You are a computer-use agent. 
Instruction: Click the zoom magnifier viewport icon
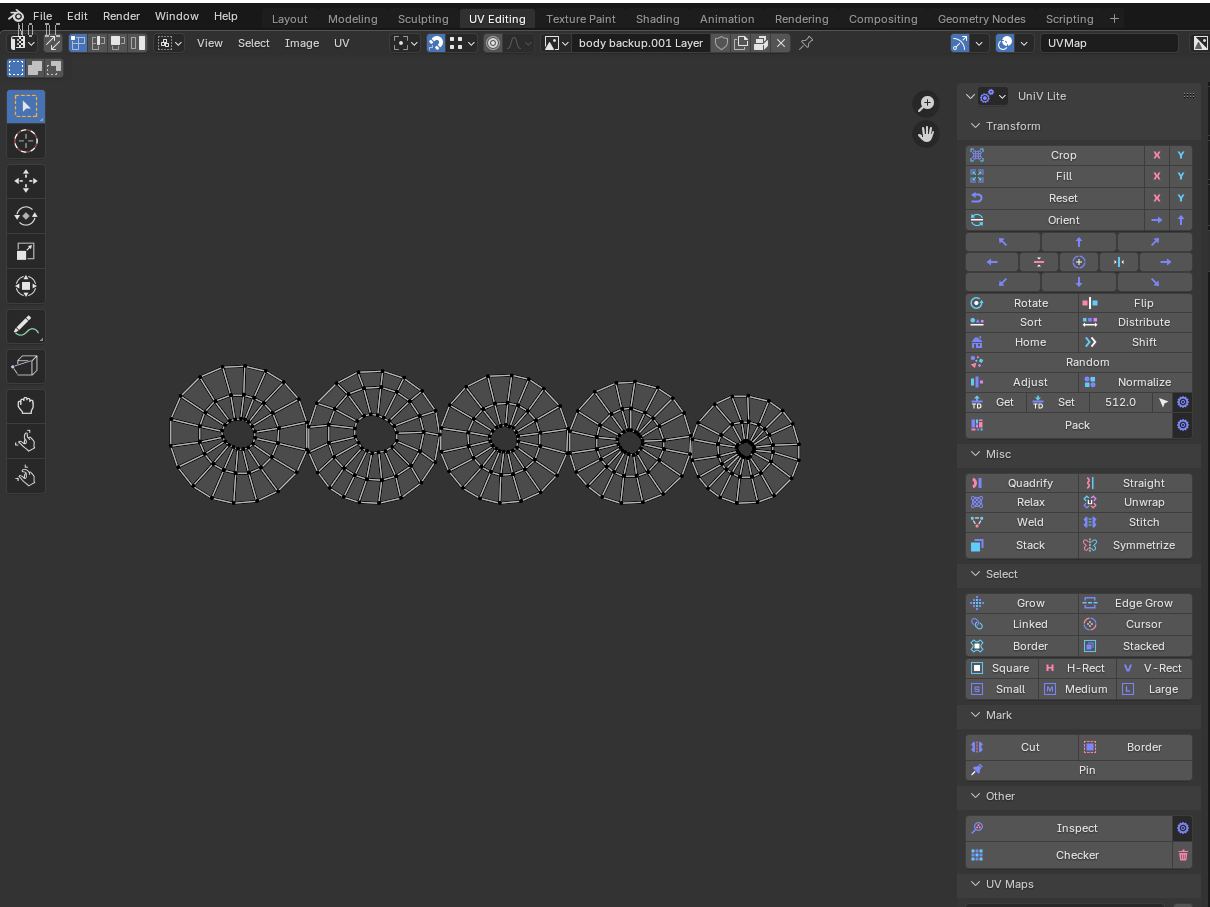coord(926,104)
